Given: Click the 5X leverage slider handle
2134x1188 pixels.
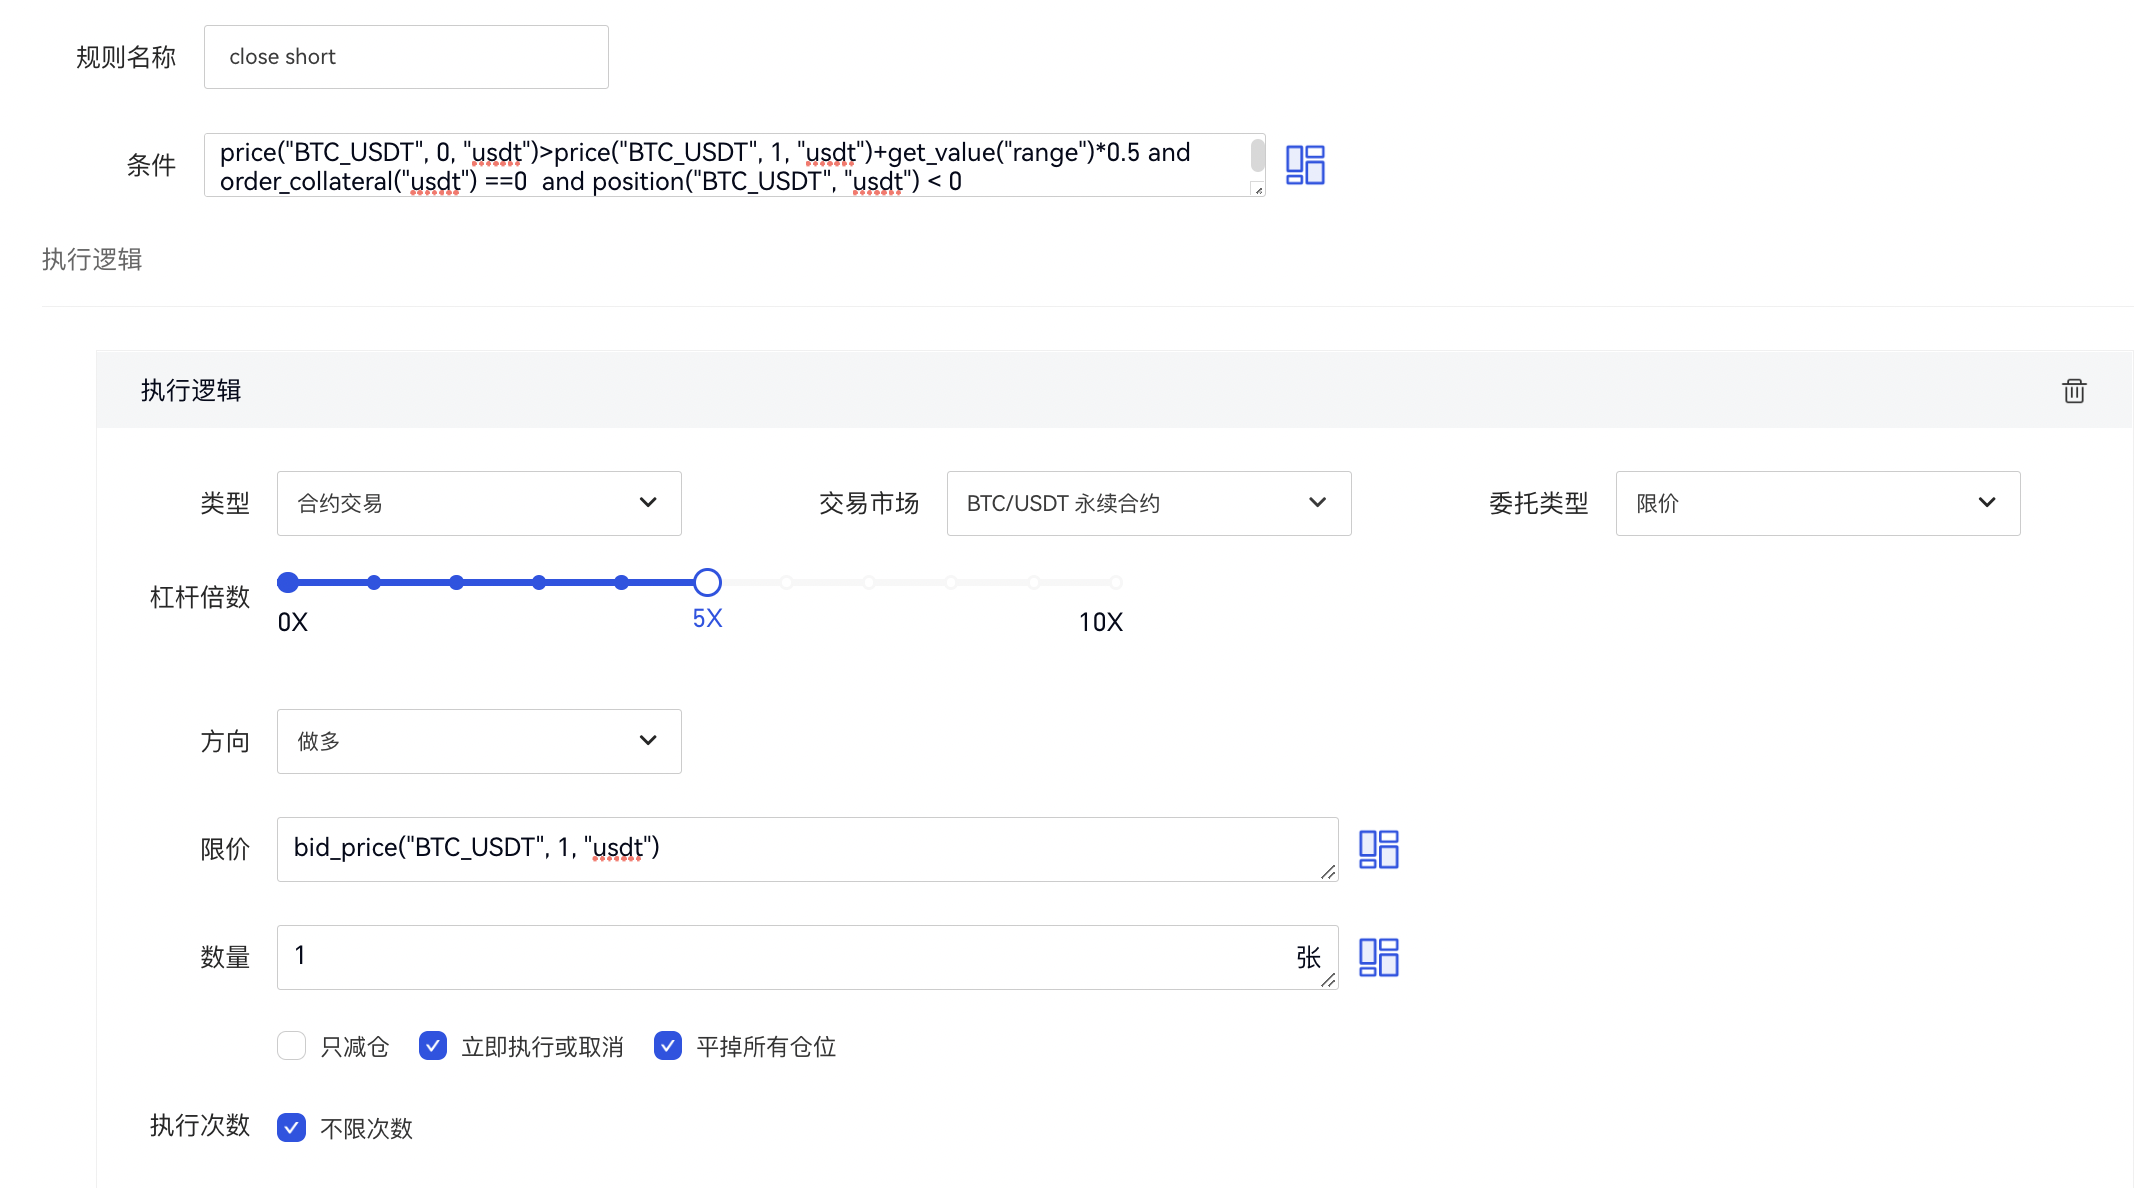Looking at the screenshot, I should pos(707,582).
